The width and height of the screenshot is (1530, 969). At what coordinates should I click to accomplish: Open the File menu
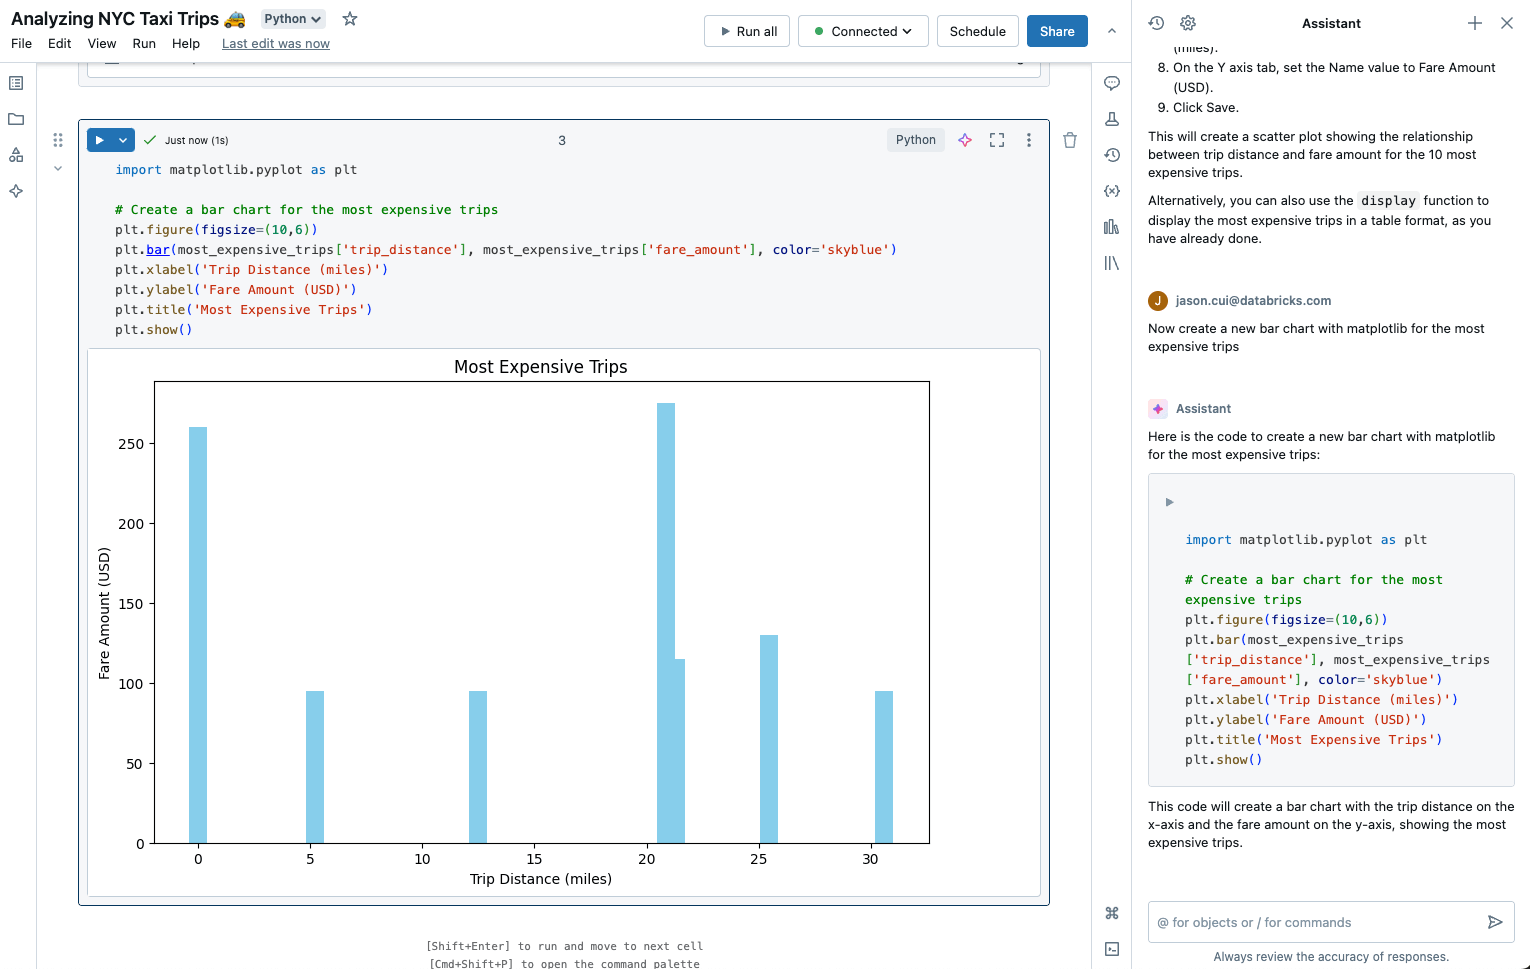coord(20,43)
